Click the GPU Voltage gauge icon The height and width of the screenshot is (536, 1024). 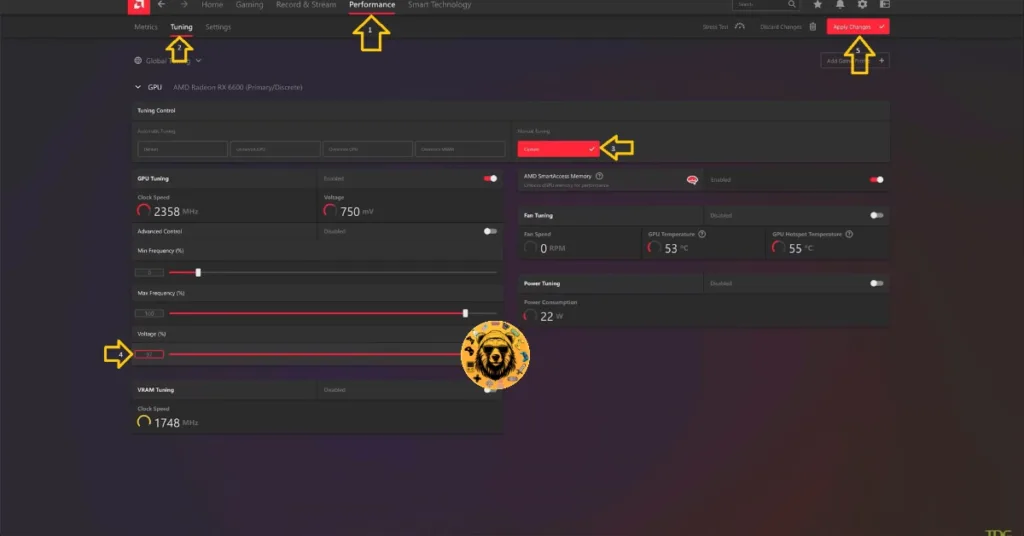pyautogui.click(x=330, y=211)
